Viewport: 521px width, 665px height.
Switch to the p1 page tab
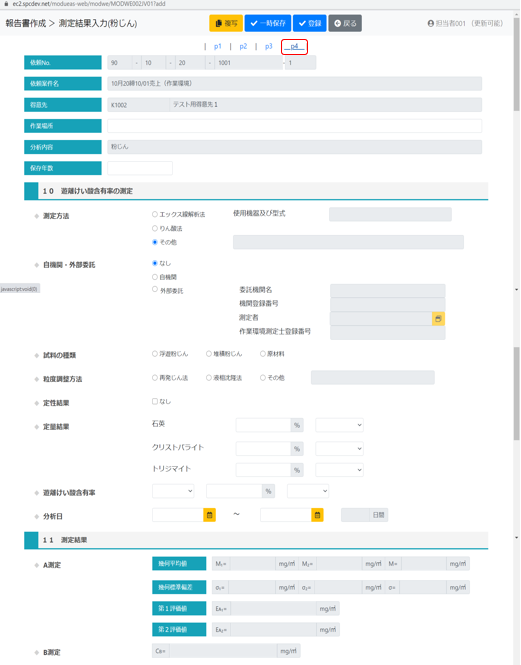[218, 46]
